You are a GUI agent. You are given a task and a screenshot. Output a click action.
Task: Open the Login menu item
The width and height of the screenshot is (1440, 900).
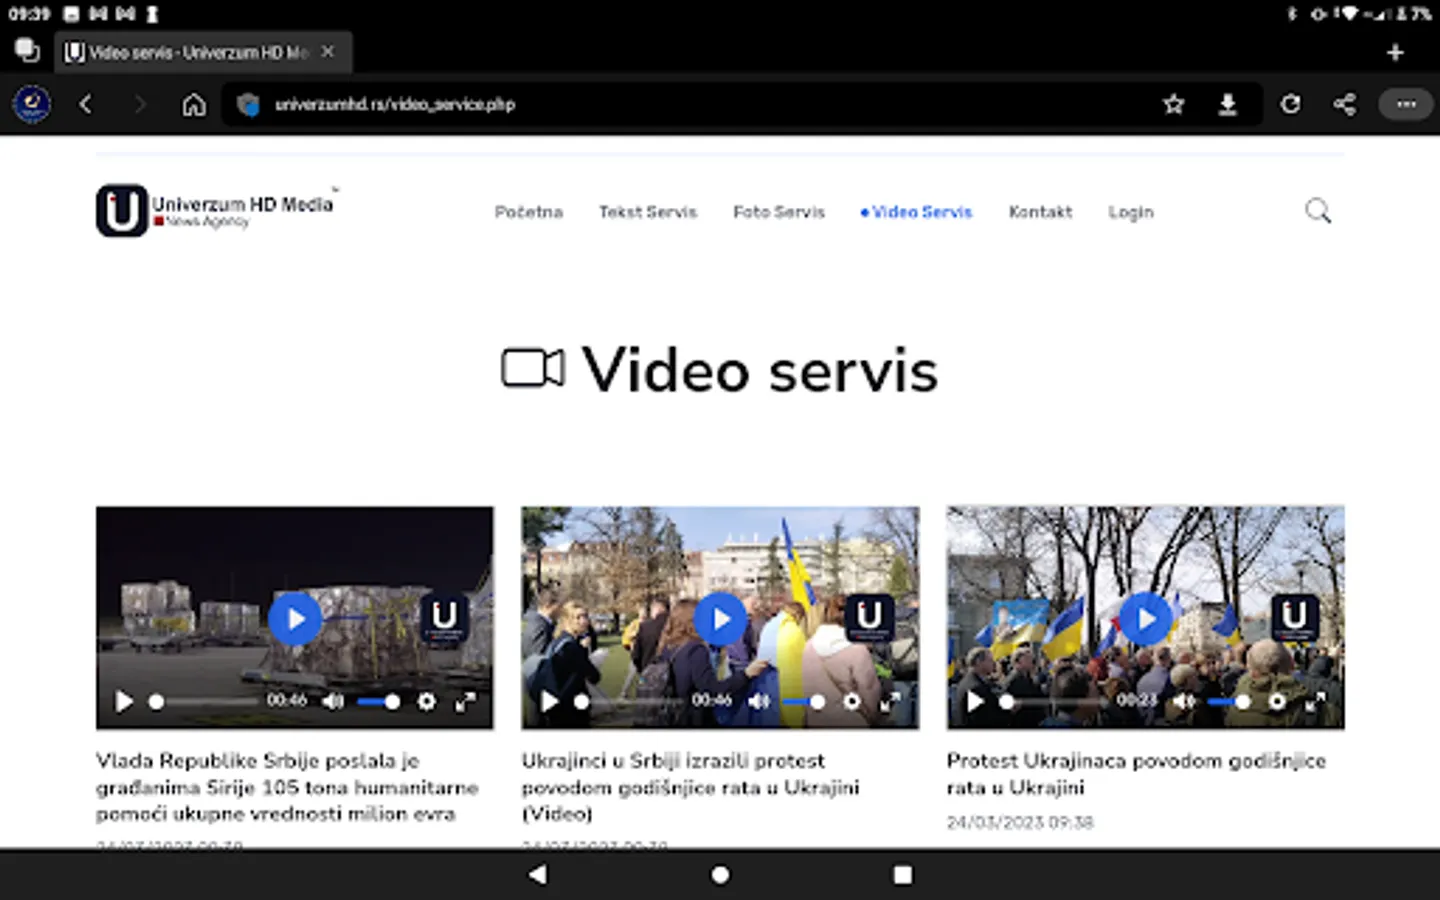pos(1131,212)
